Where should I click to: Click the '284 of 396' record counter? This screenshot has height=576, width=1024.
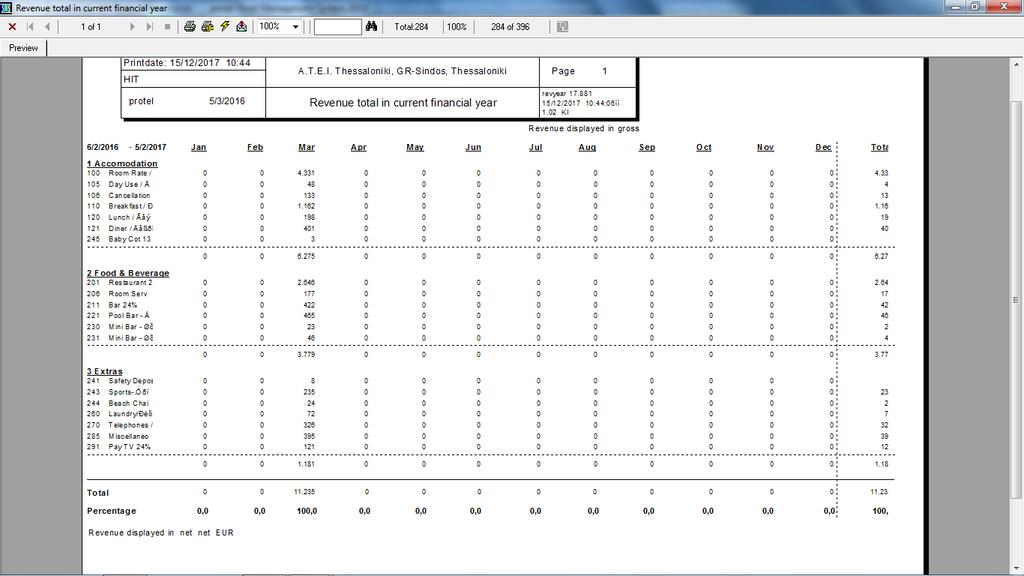point(510,27)
